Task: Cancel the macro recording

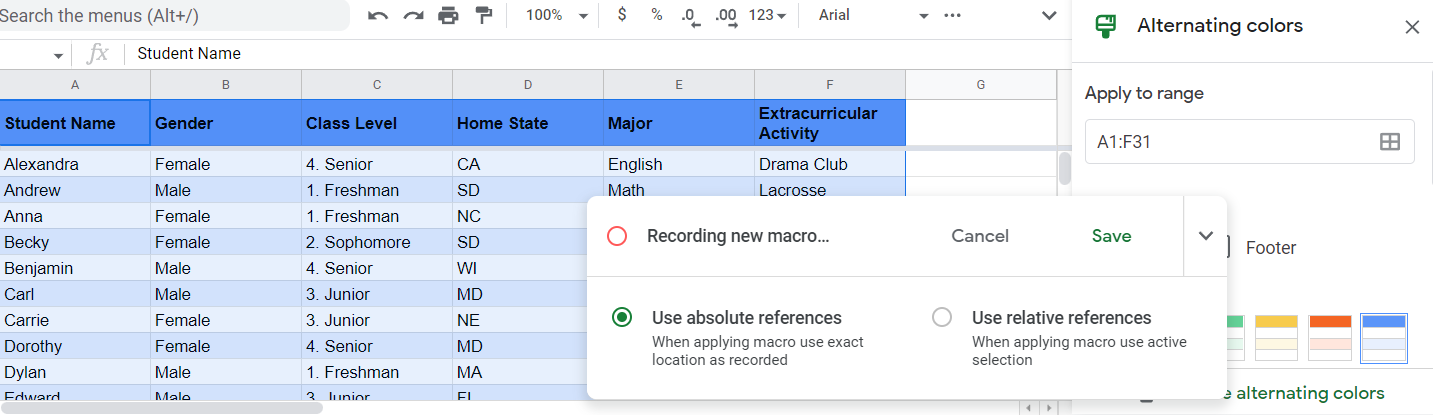Action: tap(980, 236)
